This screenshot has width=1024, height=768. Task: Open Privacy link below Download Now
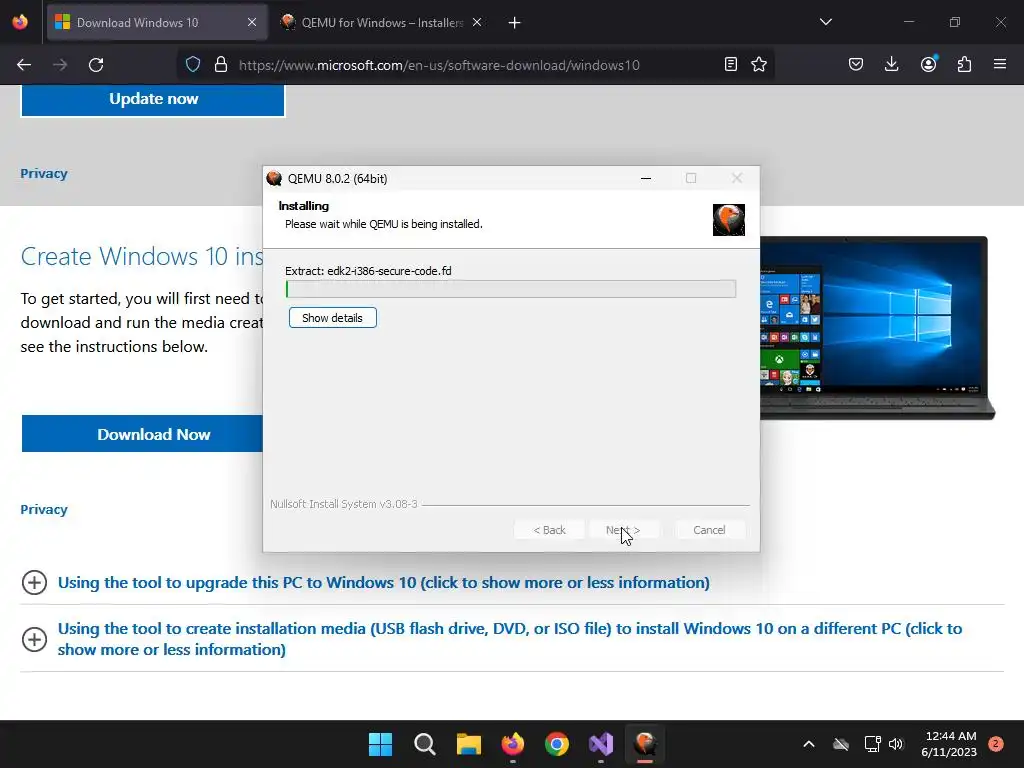(44, 509)
